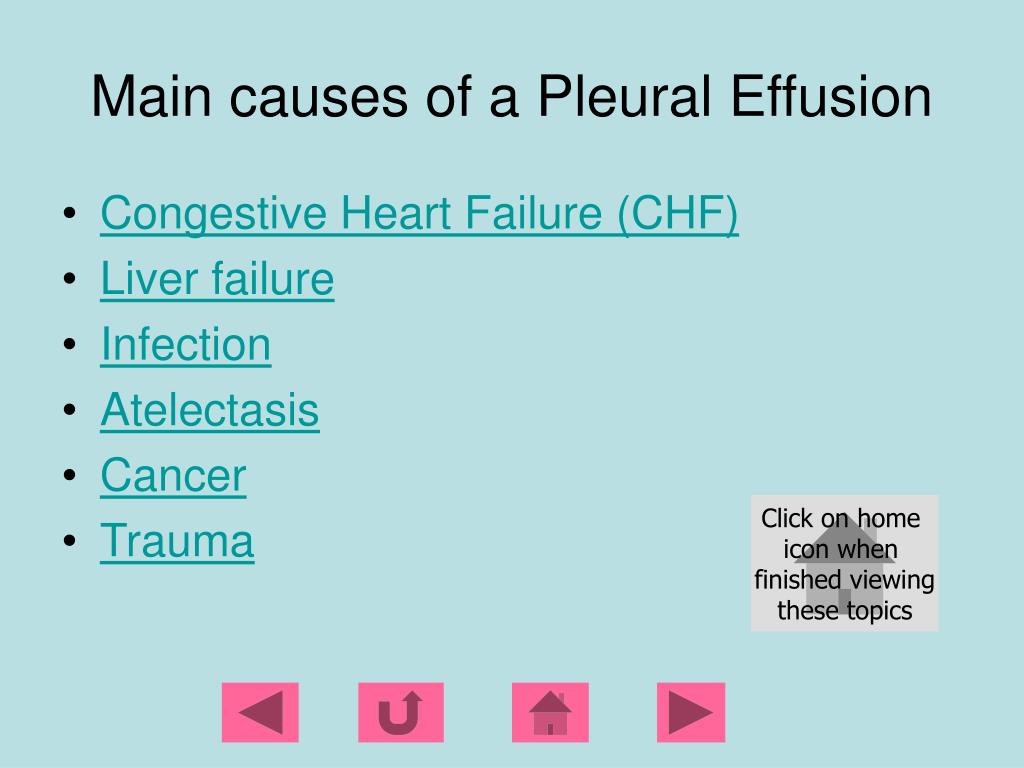Viewport: 1024px width, 768px height.
Task: Open the Trauma link
Action: pos(177,541)
